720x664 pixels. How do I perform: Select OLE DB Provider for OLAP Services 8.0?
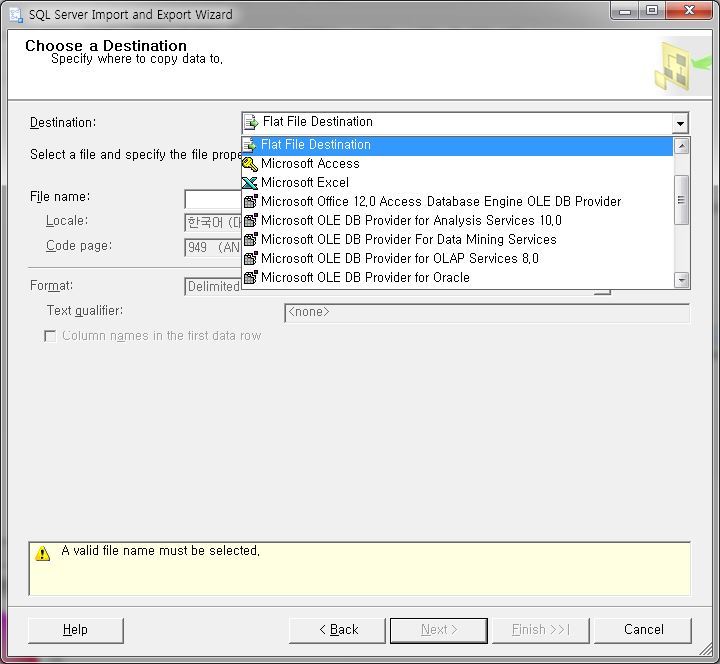(457, 259)
